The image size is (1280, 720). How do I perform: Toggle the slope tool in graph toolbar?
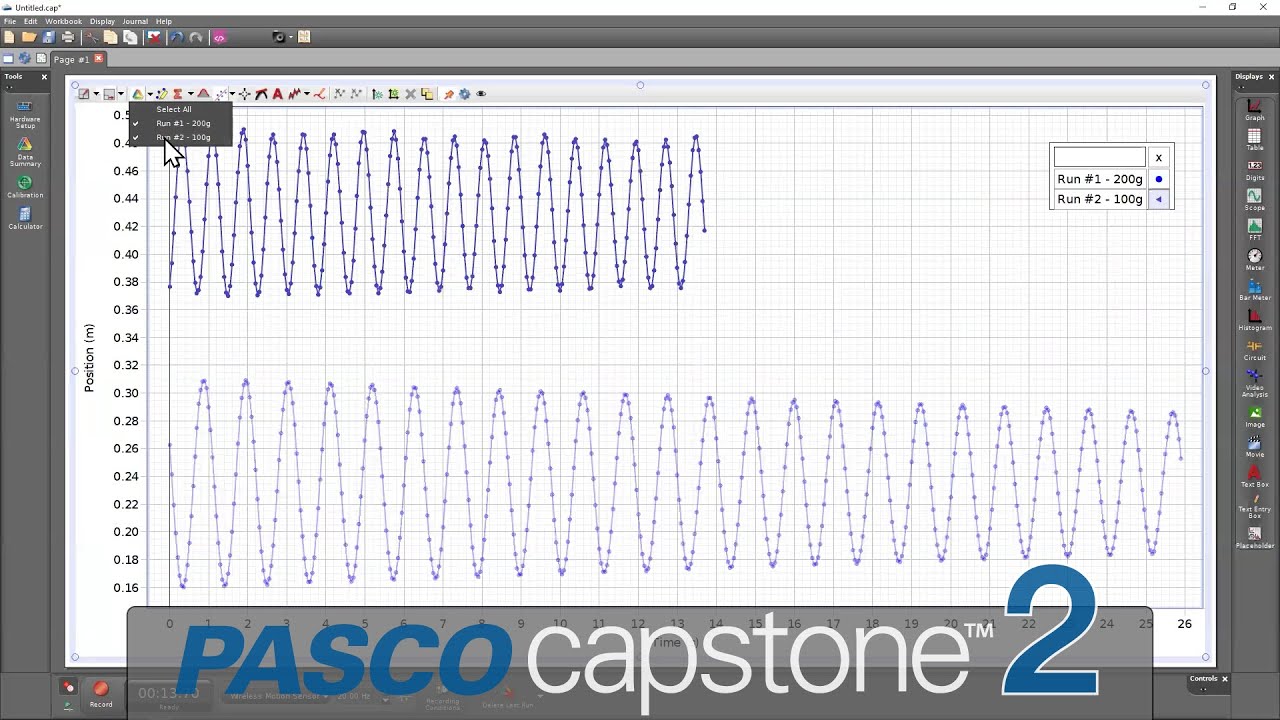261,94
